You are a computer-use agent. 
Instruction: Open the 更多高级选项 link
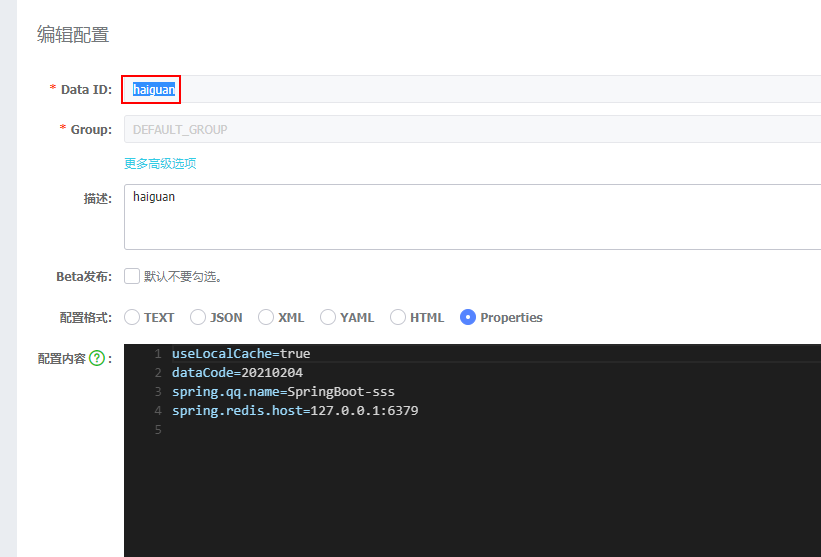(x=160, y=163)
